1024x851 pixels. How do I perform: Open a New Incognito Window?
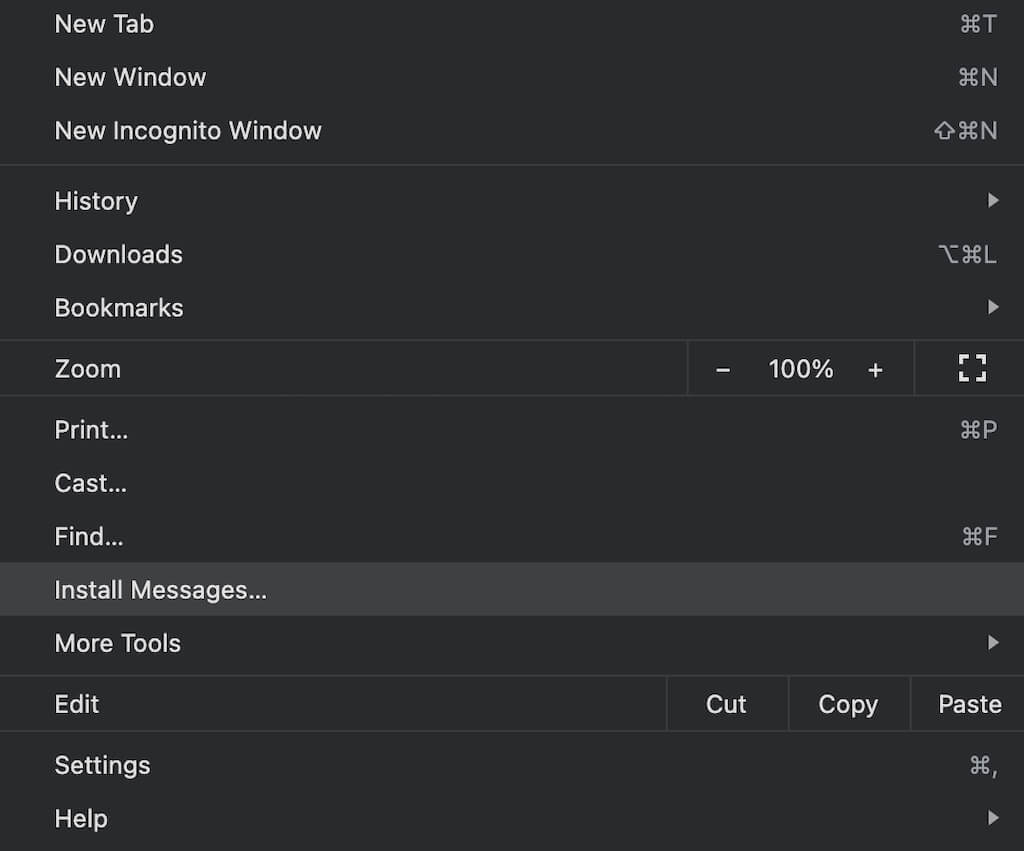click(x=188, y=131)
